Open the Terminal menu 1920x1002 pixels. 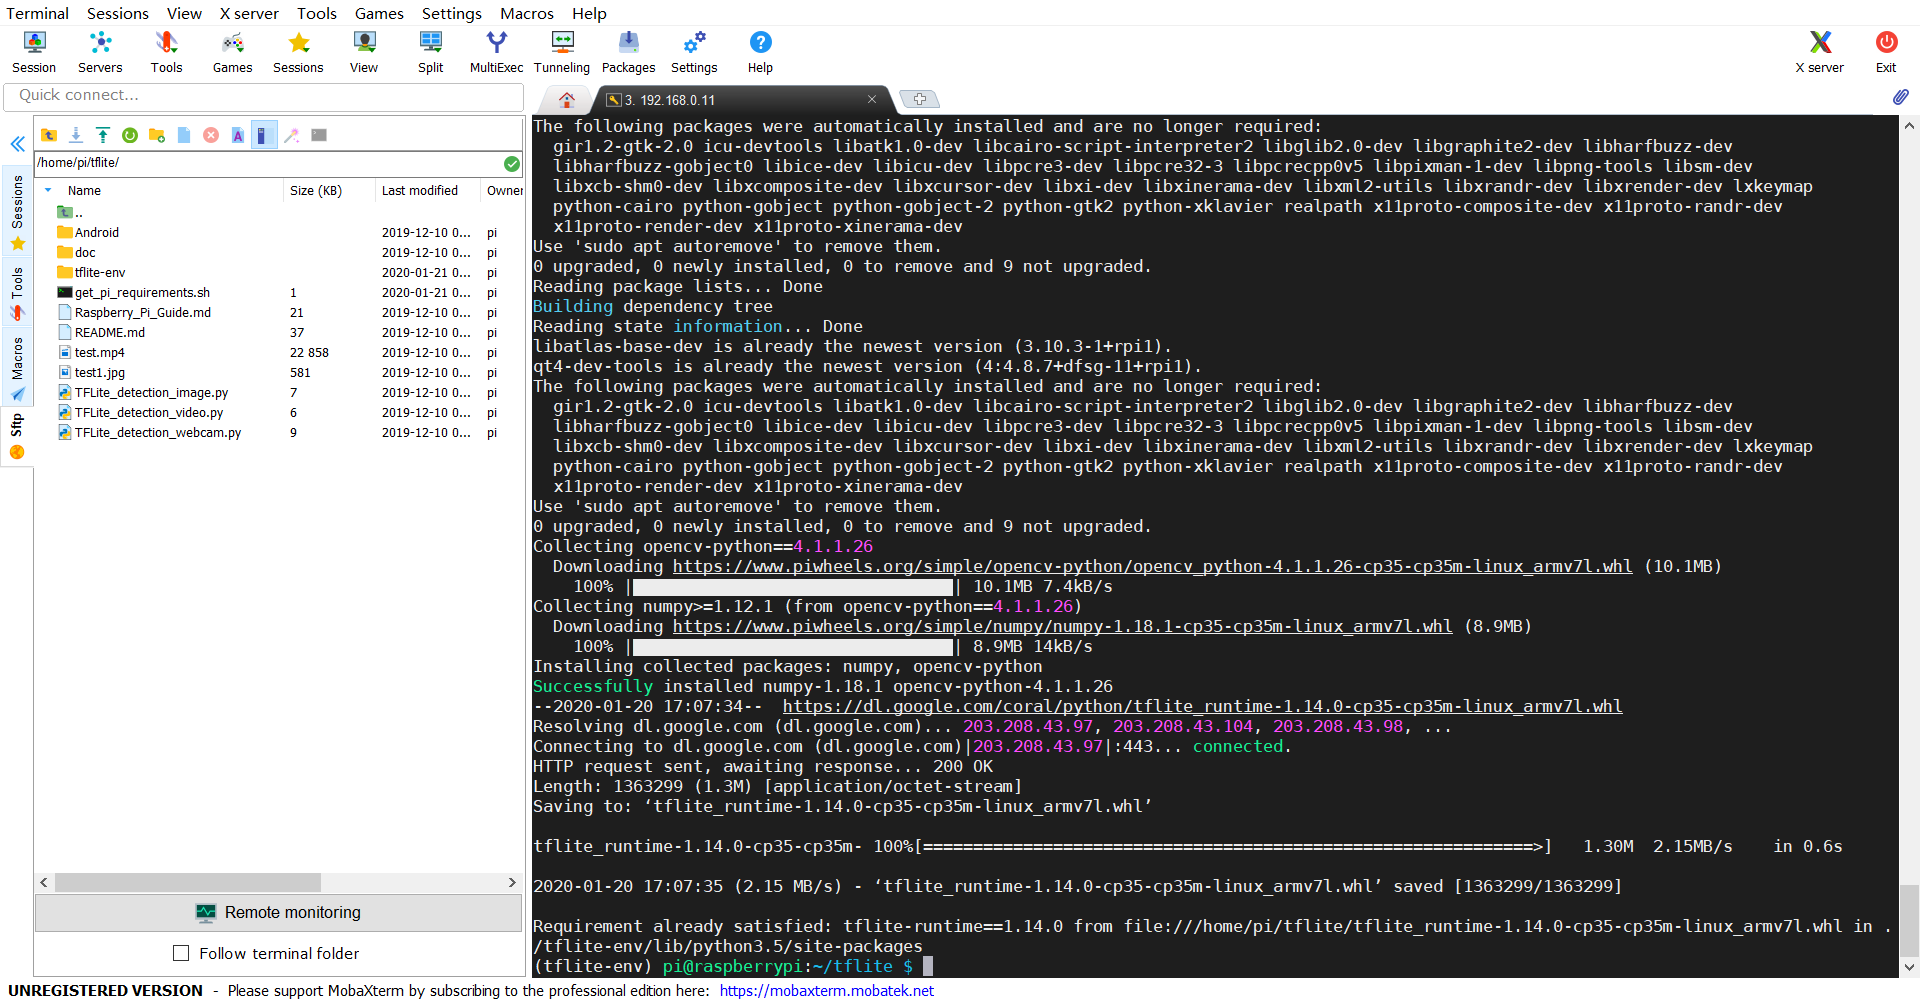[37, 13]
